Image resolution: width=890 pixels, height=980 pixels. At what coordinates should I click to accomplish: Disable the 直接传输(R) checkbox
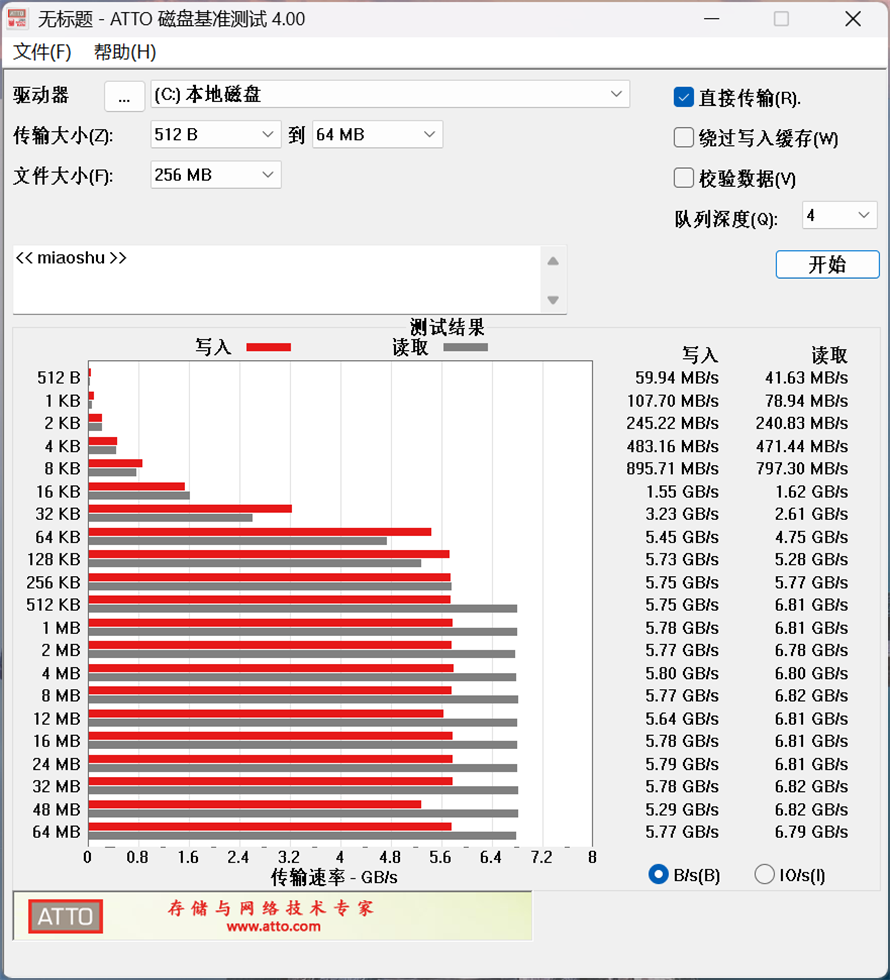pyautogui.click(x=683, y=96)
